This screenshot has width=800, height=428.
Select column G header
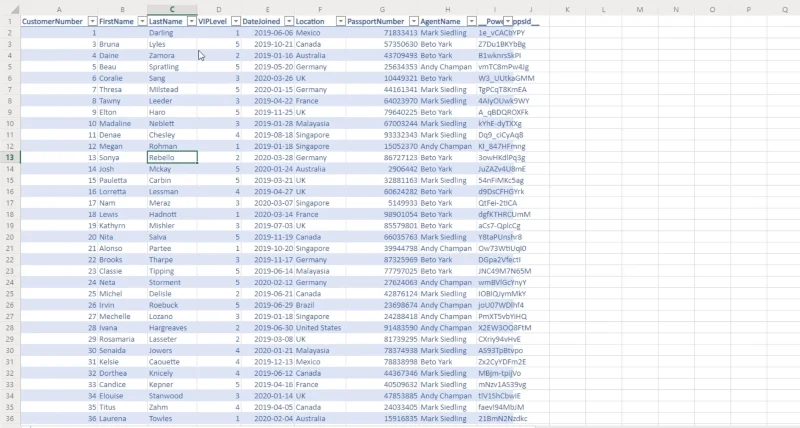click(x=382, y=10)
